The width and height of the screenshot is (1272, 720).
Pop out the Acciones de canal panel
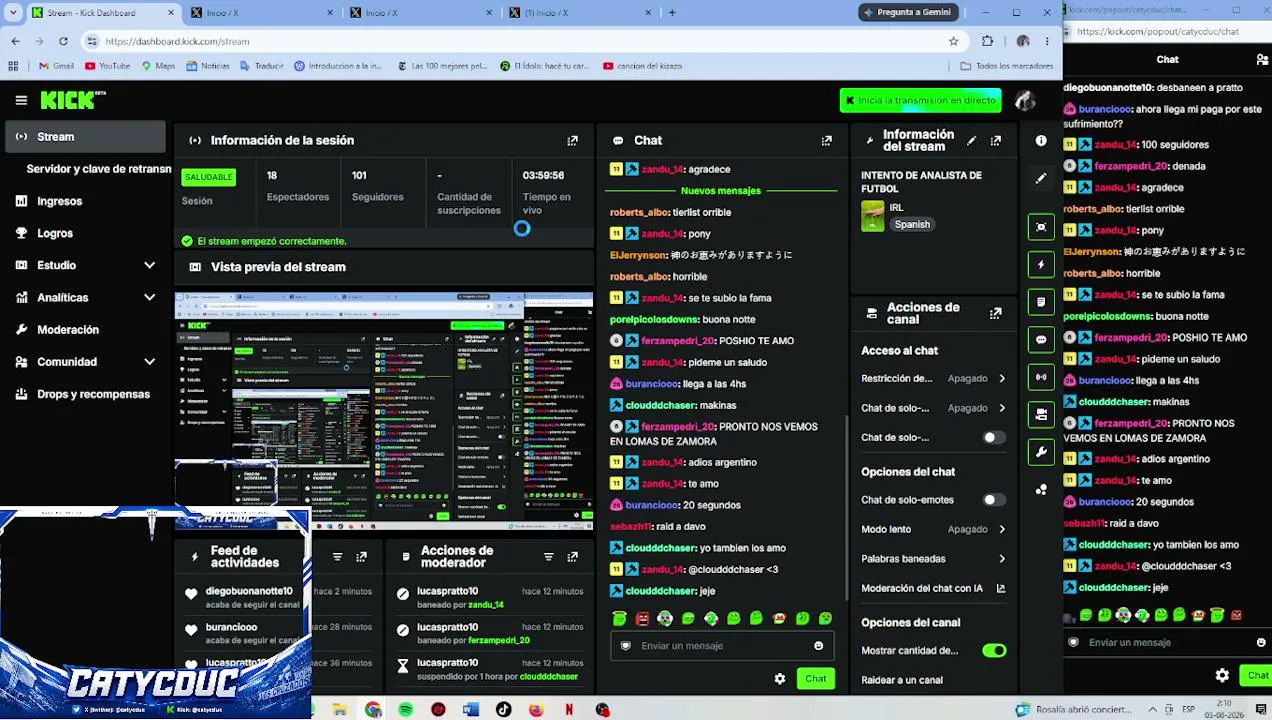tap(995, 313)
